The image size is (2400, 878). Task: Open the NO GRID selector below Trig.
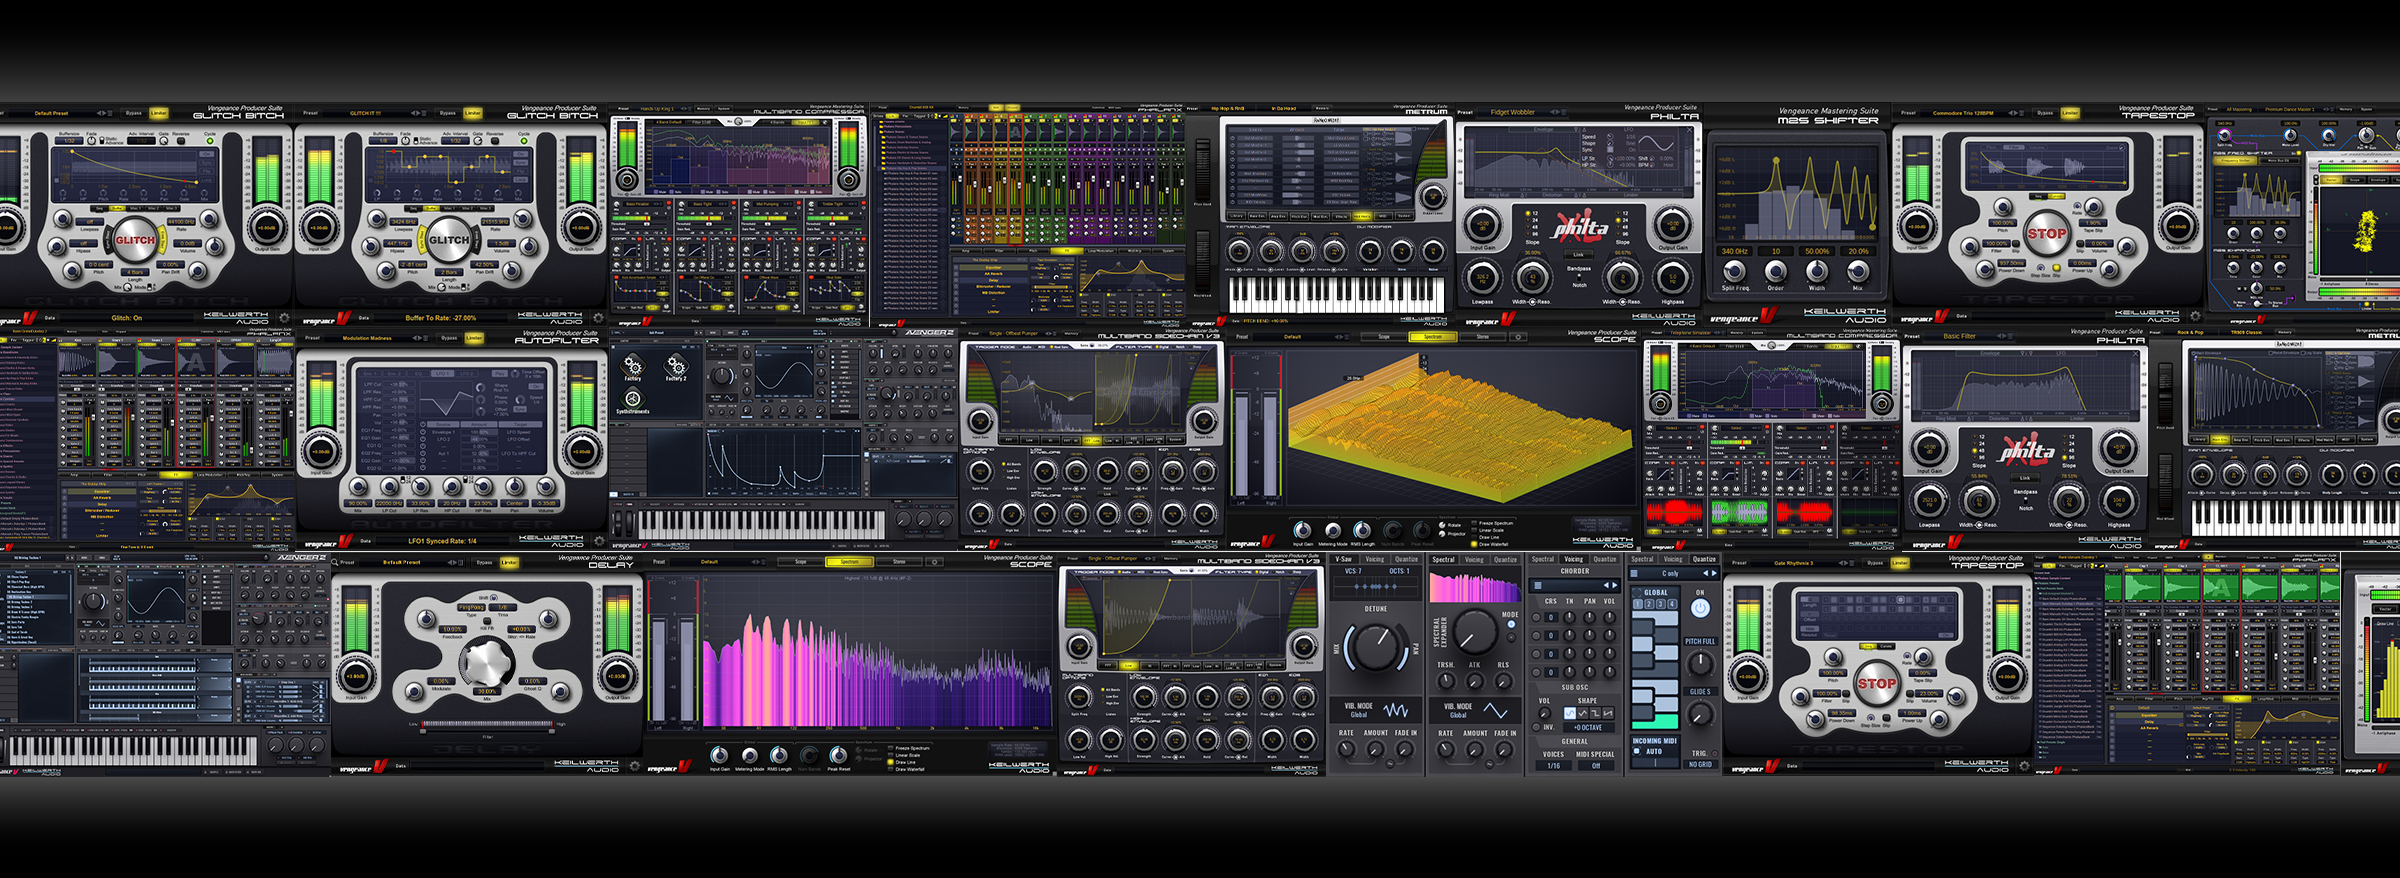1700,764
